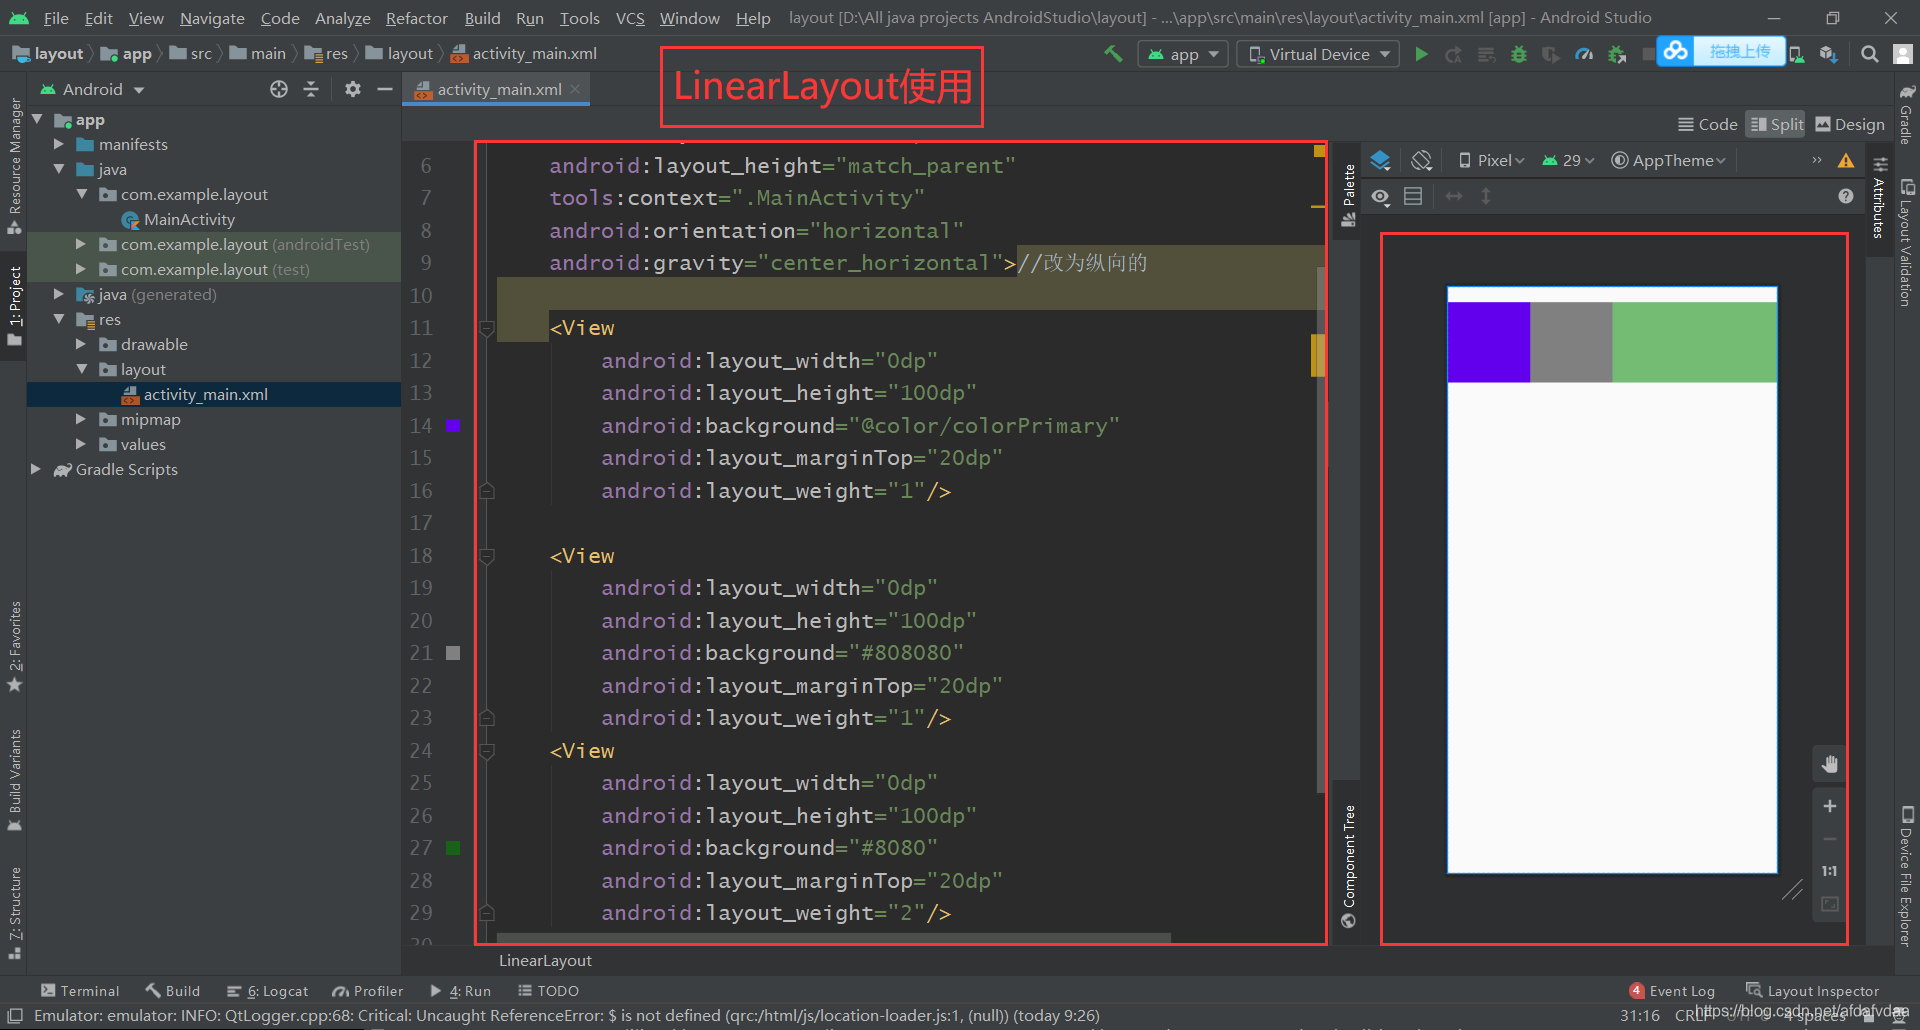Click the layout warning triangle icon

[1846, 160]
